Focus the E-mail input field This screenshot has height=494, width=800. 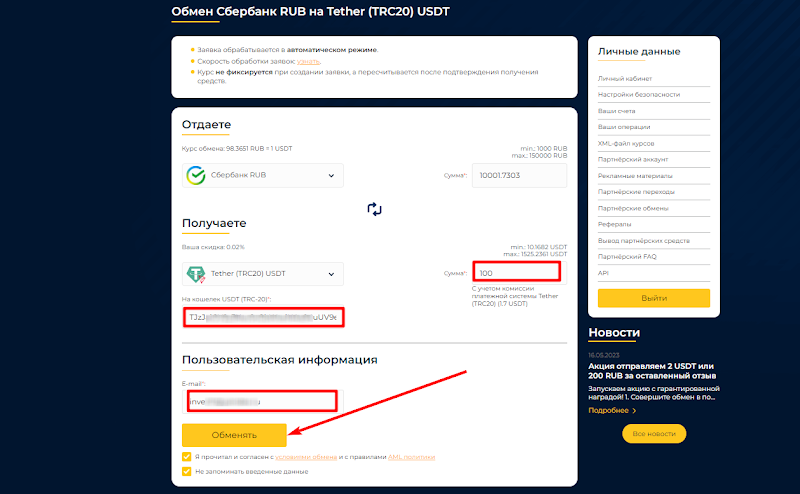pyautogui.click(x=262, y=402)
